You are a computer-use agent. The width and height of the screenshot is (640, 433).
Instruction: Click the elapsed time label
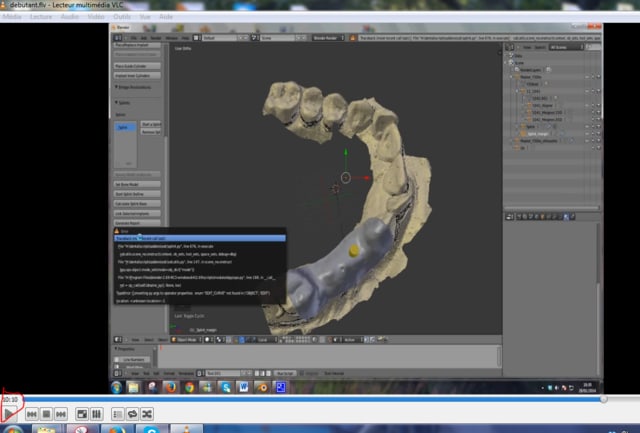coord(10,399)
